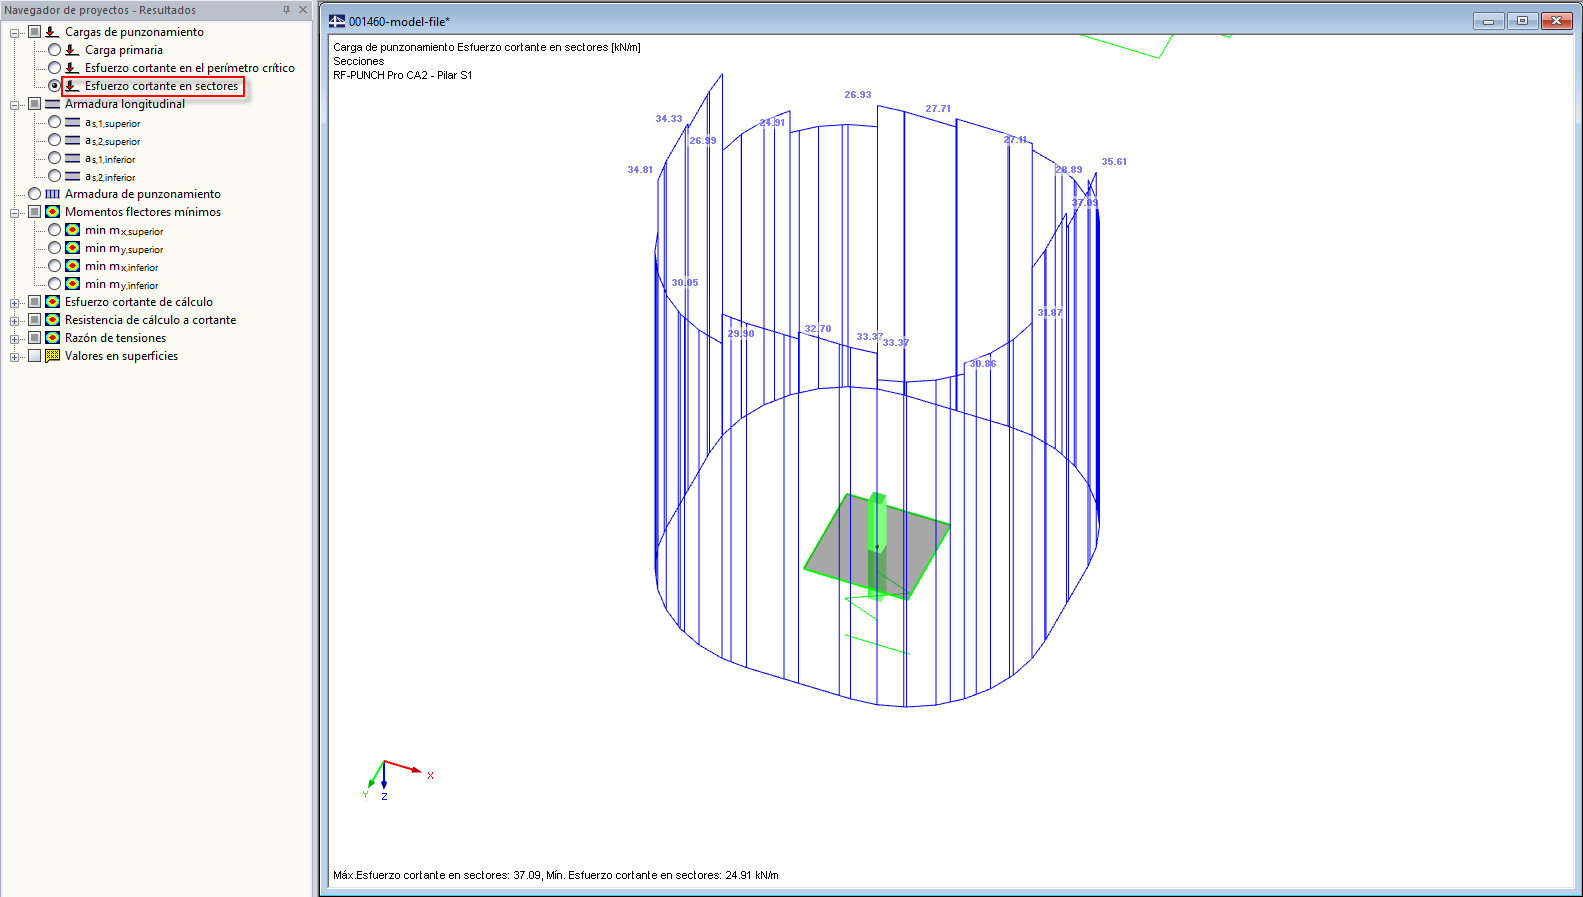The height and width of the screenshot is (897, 1583).
Task: Click the Carga primaria label
Action: (x=124, y=50)
